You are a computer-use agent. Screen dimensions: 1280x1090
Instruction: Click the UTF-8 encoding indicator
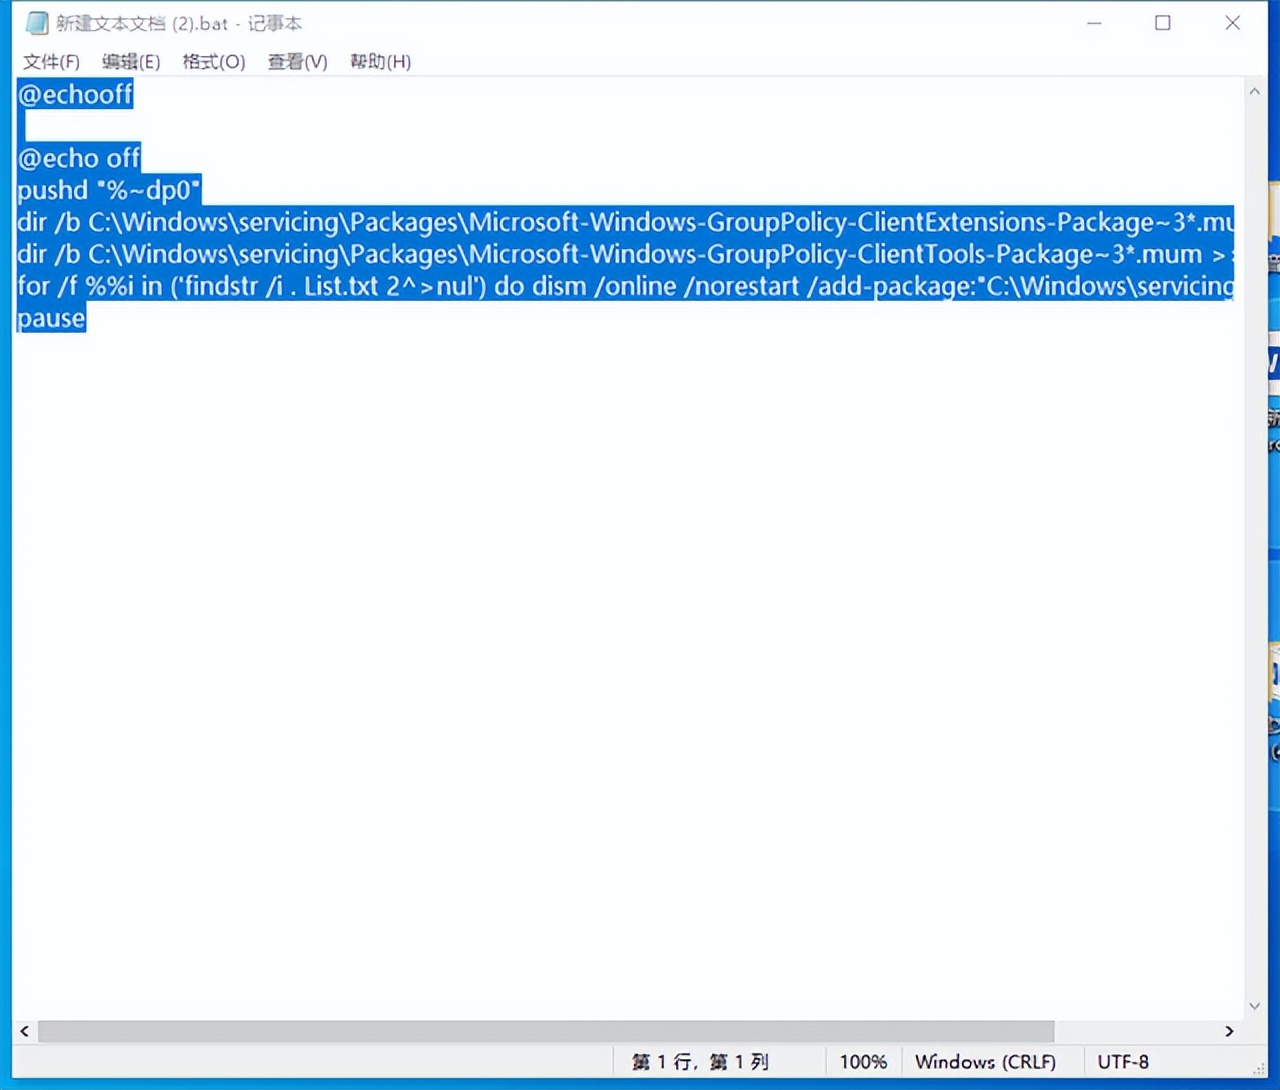(1122, 1061)
